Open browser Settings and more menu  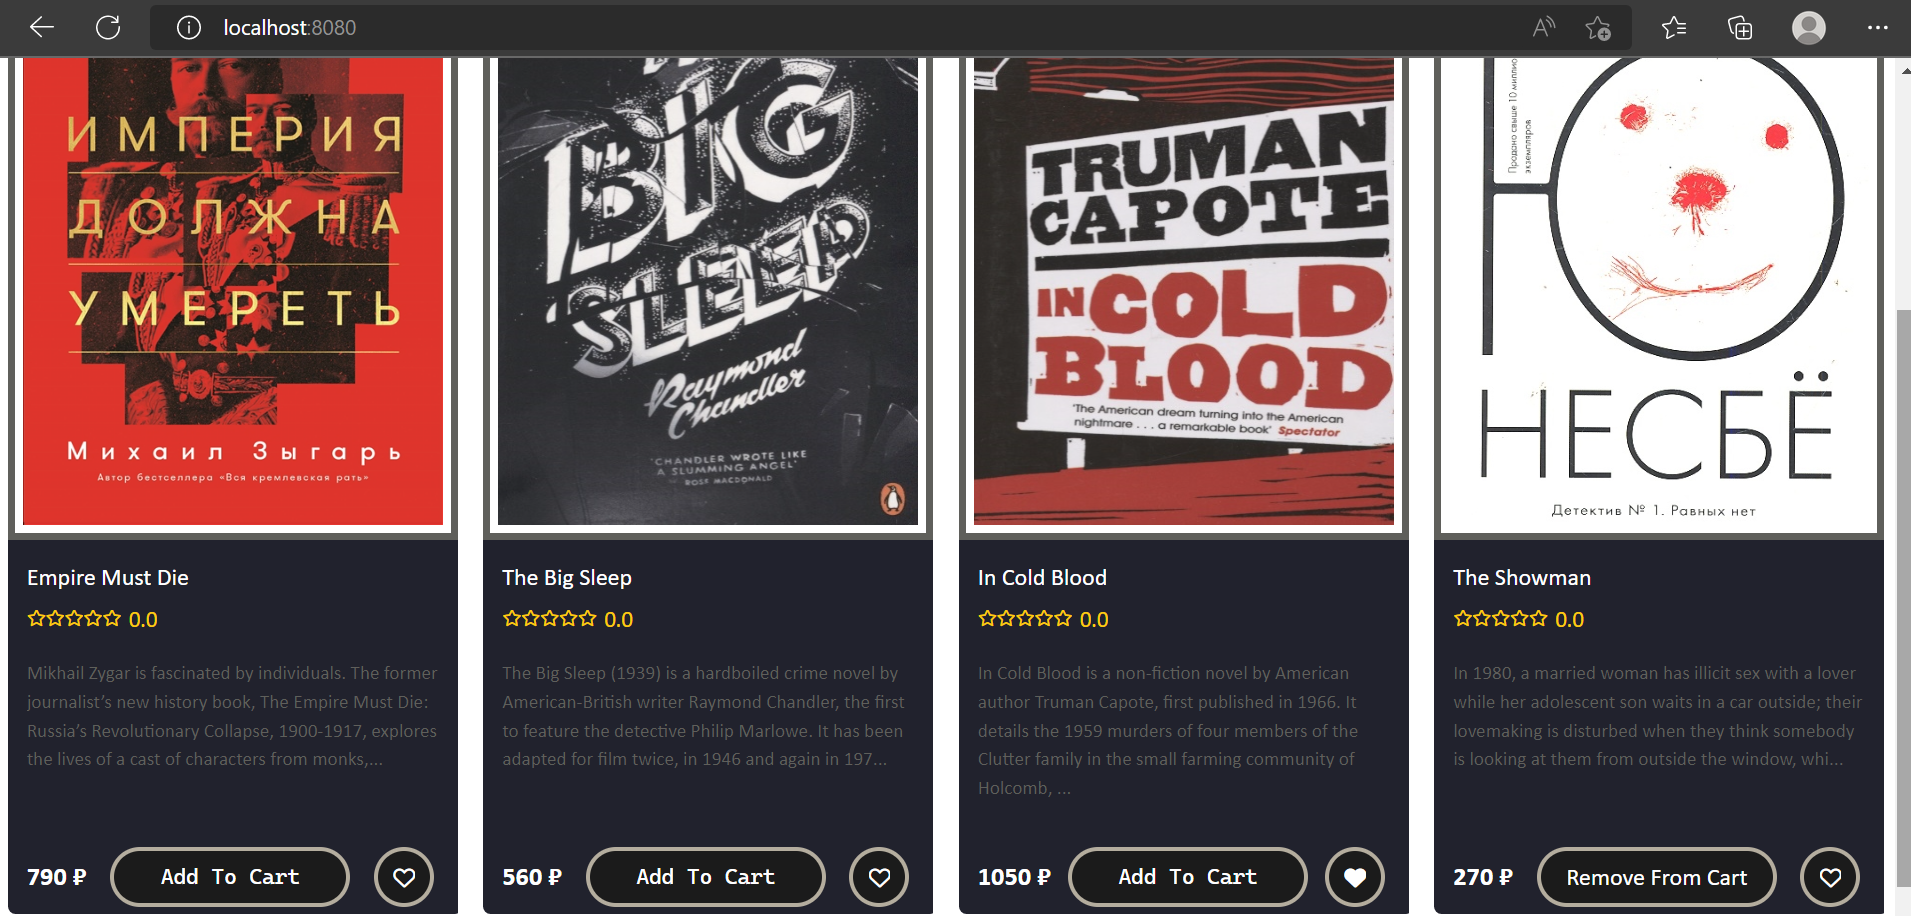(1877, 27)
